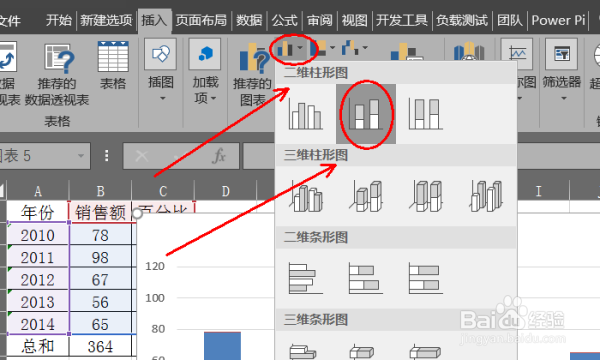
Task: Click the 总和 label cell
Action: pyautogui.click(x=38, y=347)
